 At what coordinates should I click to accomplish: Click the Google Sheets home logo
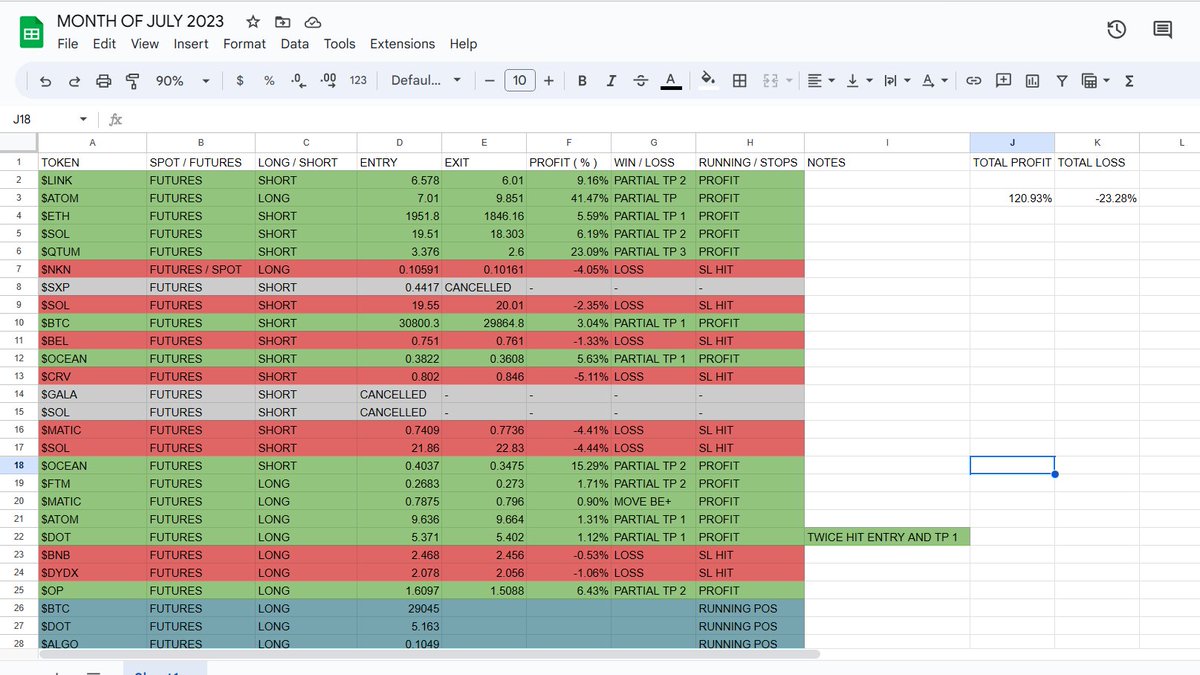coord(31,33)
